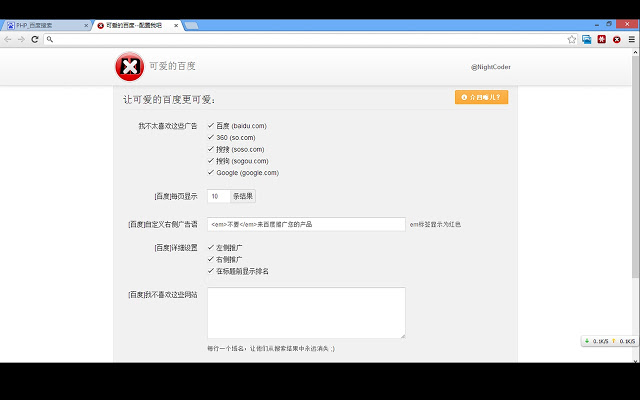Click the em标签显示为红色 hint text
This screenshot has height=400, width=640.
coord(435,224)
